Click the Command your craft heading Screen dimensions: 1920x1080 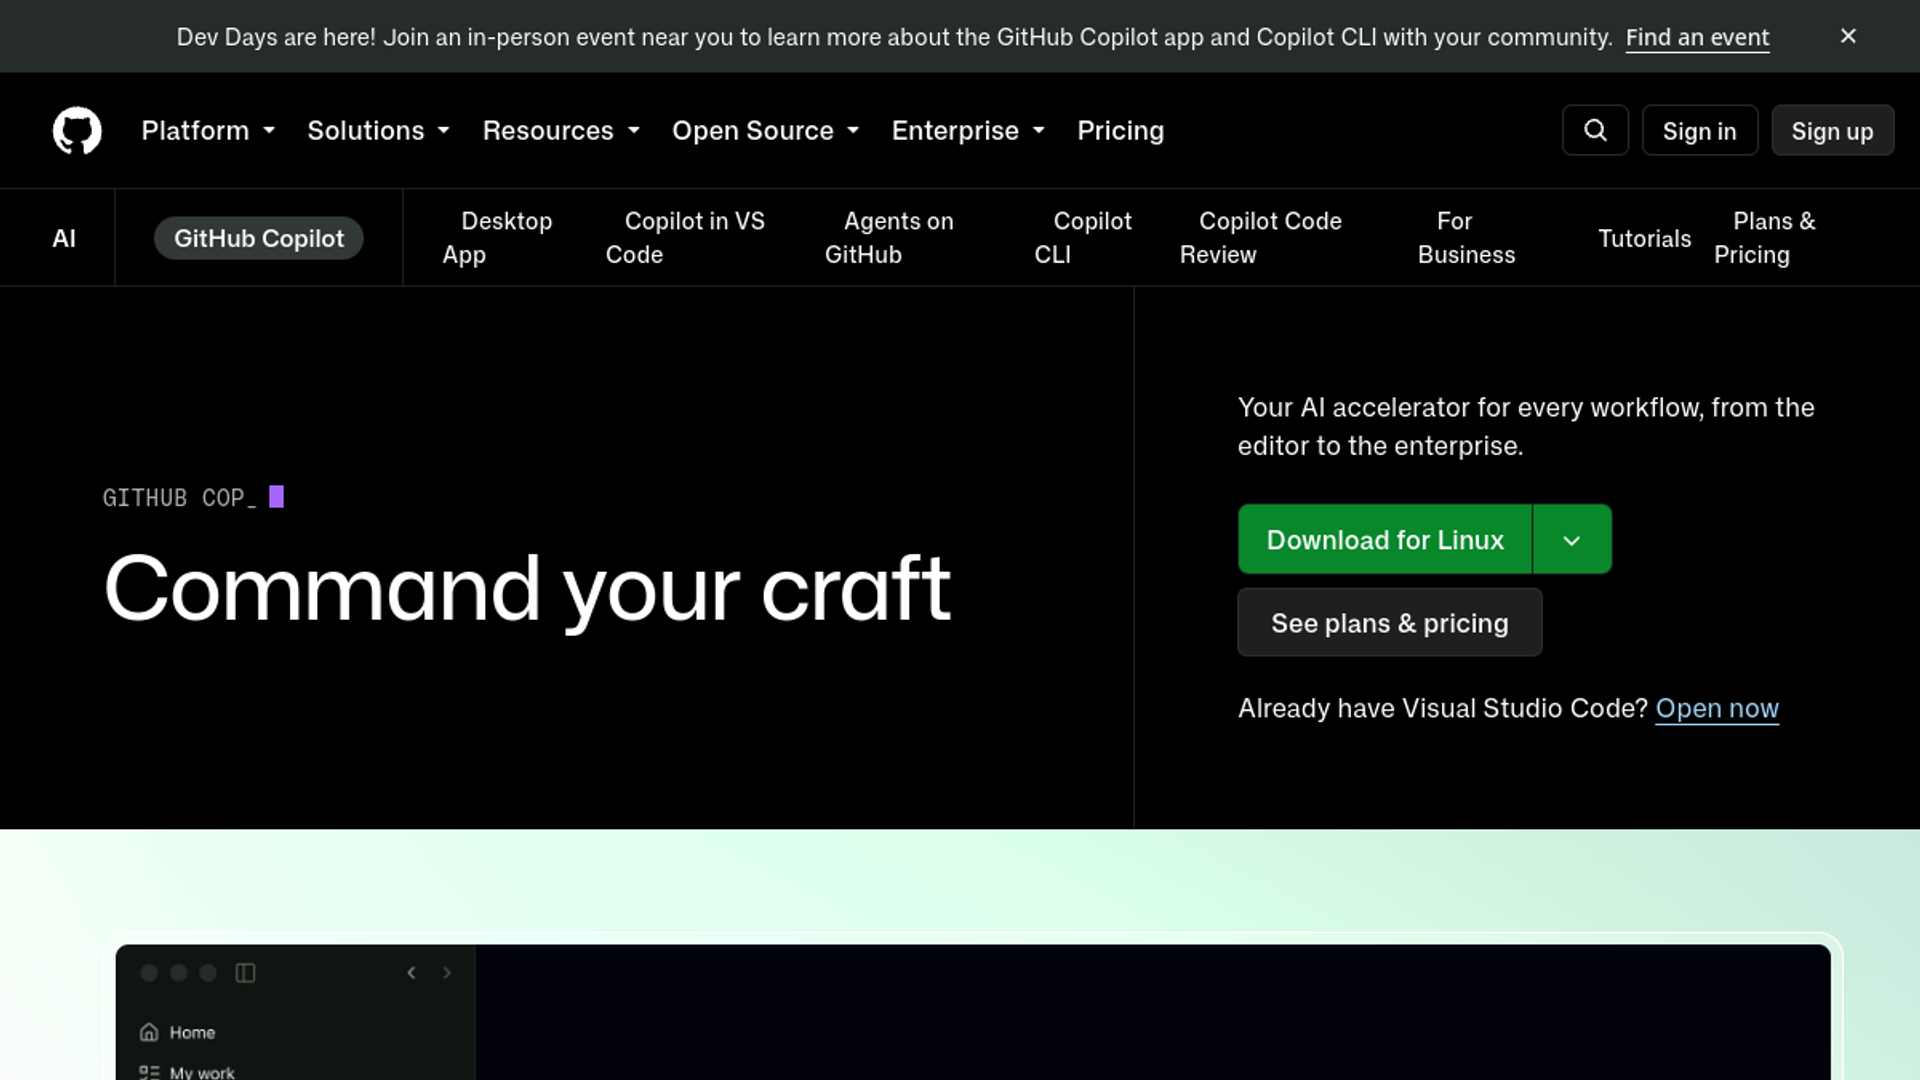pyautogui.click(x=527, y=590)
